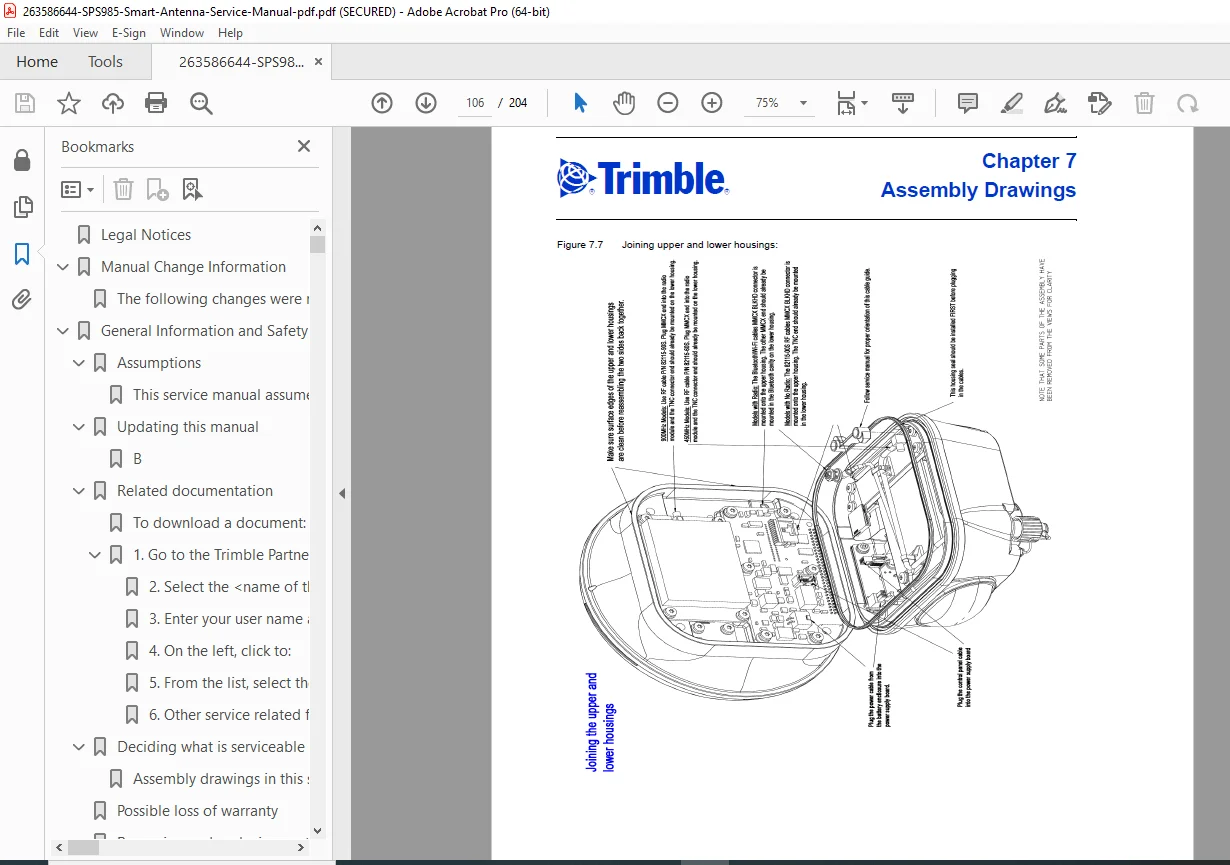Activate the Hand pan tool
The height and width of the screenshot is (865, 1230).
coord(624,103)
